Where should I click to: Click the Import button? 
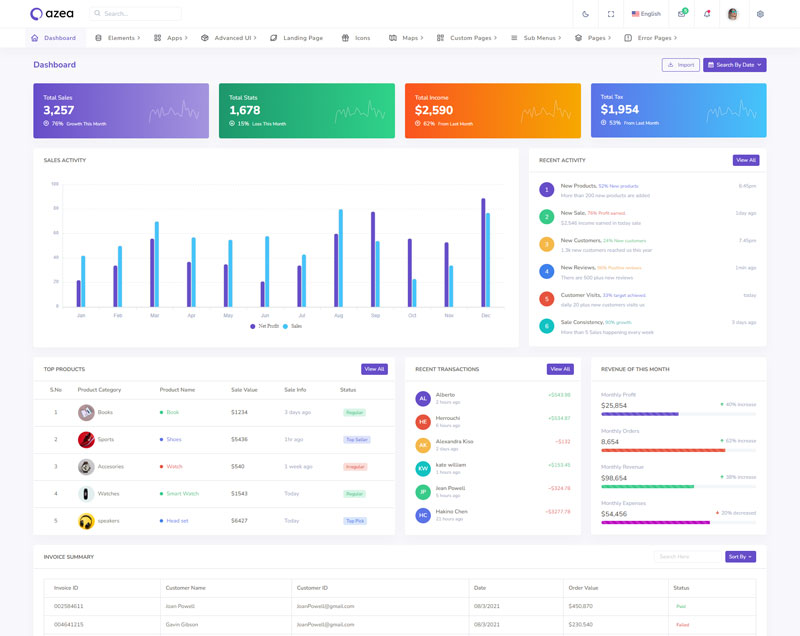681,65
